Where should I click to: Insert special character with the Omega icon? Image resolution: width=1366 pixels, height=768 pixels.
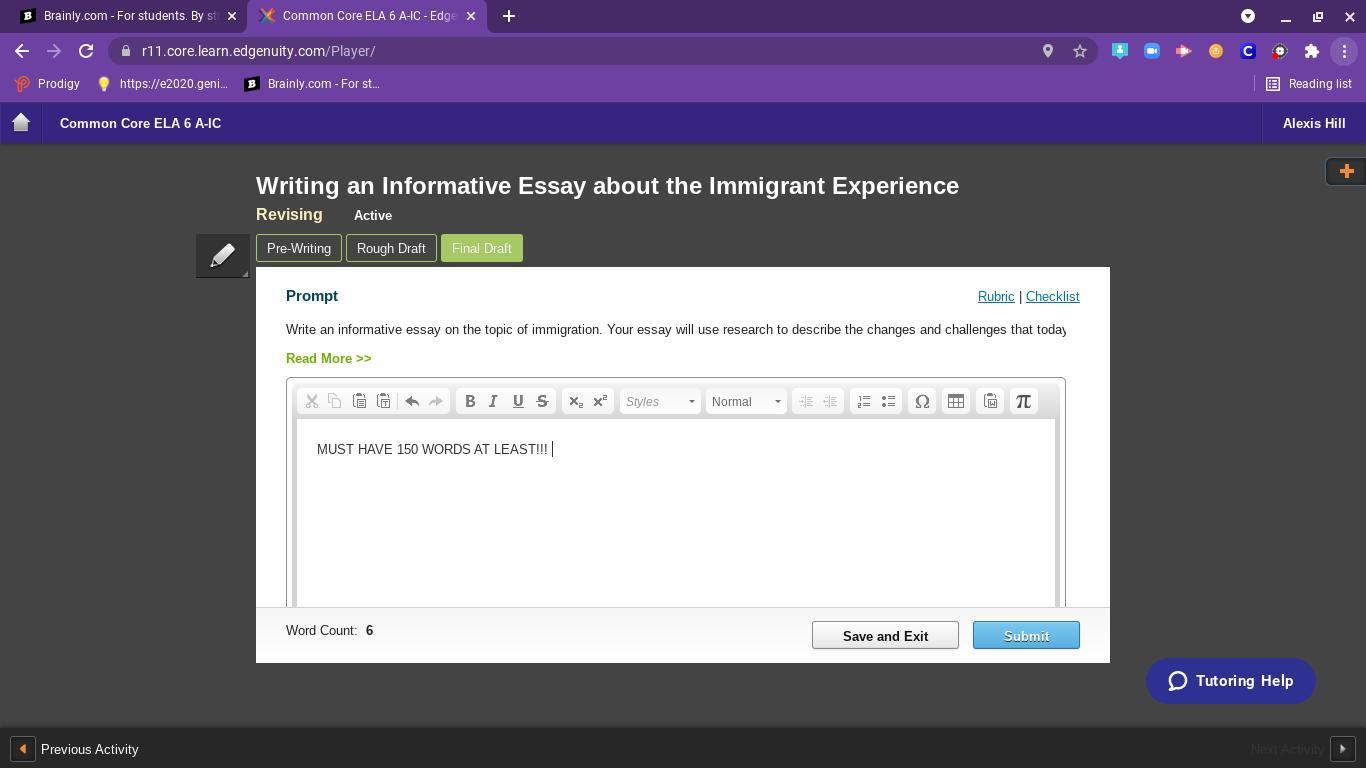point(922,401)
